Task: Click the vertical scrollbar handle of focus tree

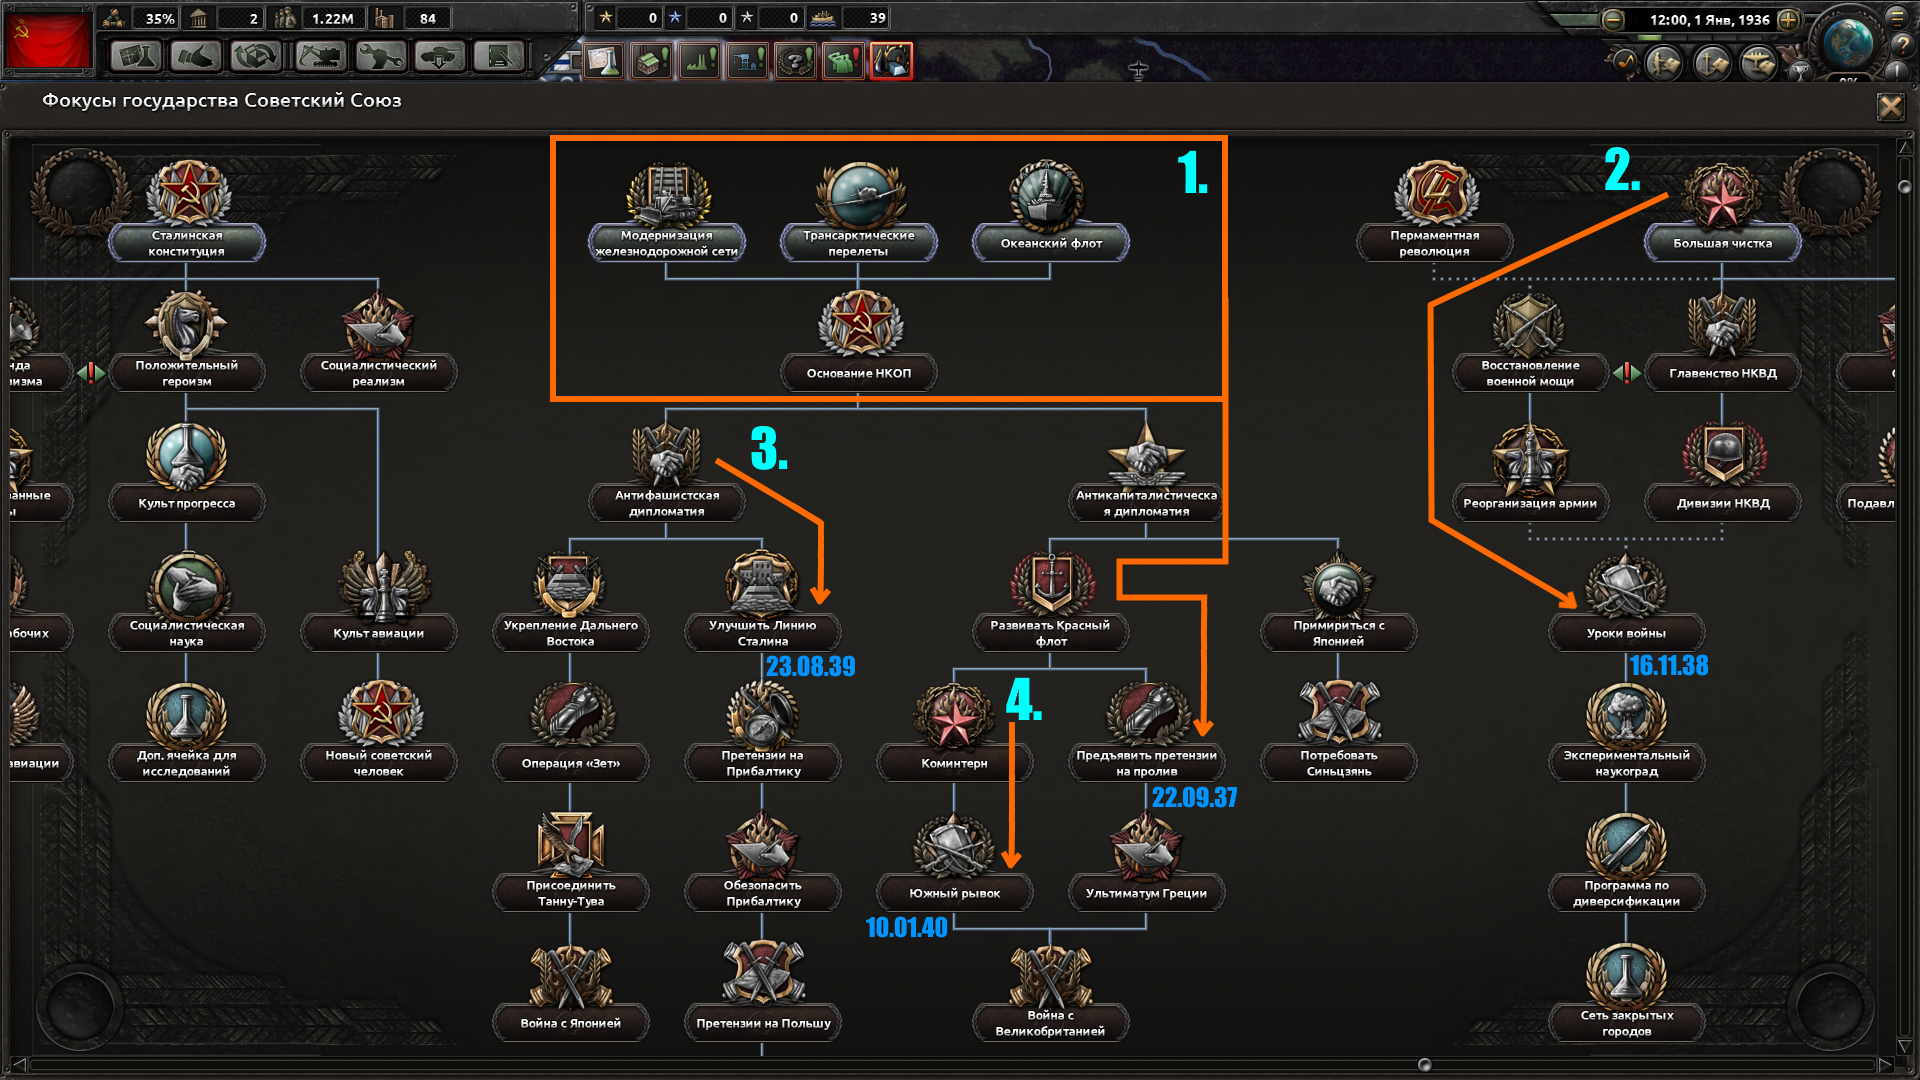Action: 1904,187
